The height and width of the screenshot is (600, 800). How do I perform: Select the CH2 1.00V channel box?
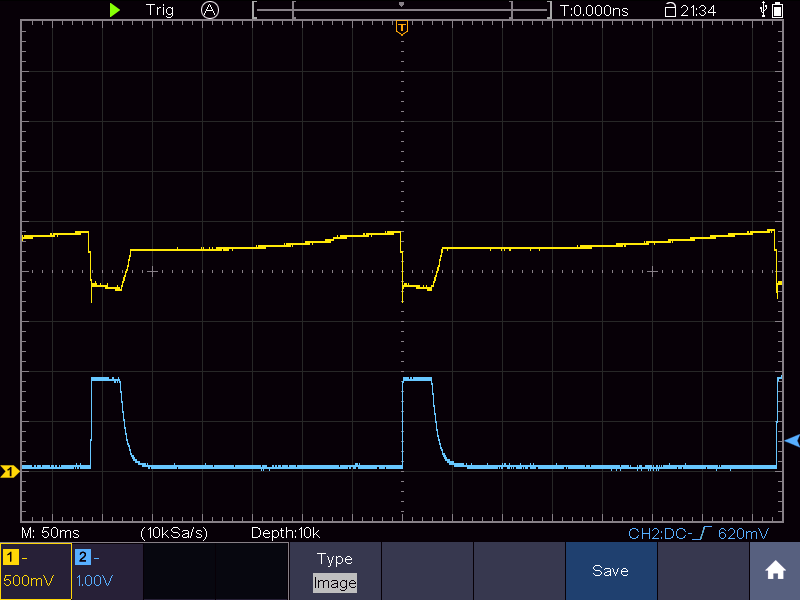click(x=108, y=571)
